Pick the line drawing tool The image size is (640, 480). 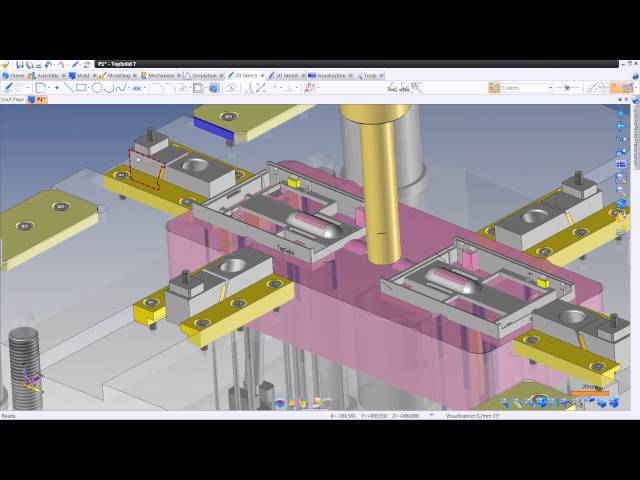tap(69, 88)
